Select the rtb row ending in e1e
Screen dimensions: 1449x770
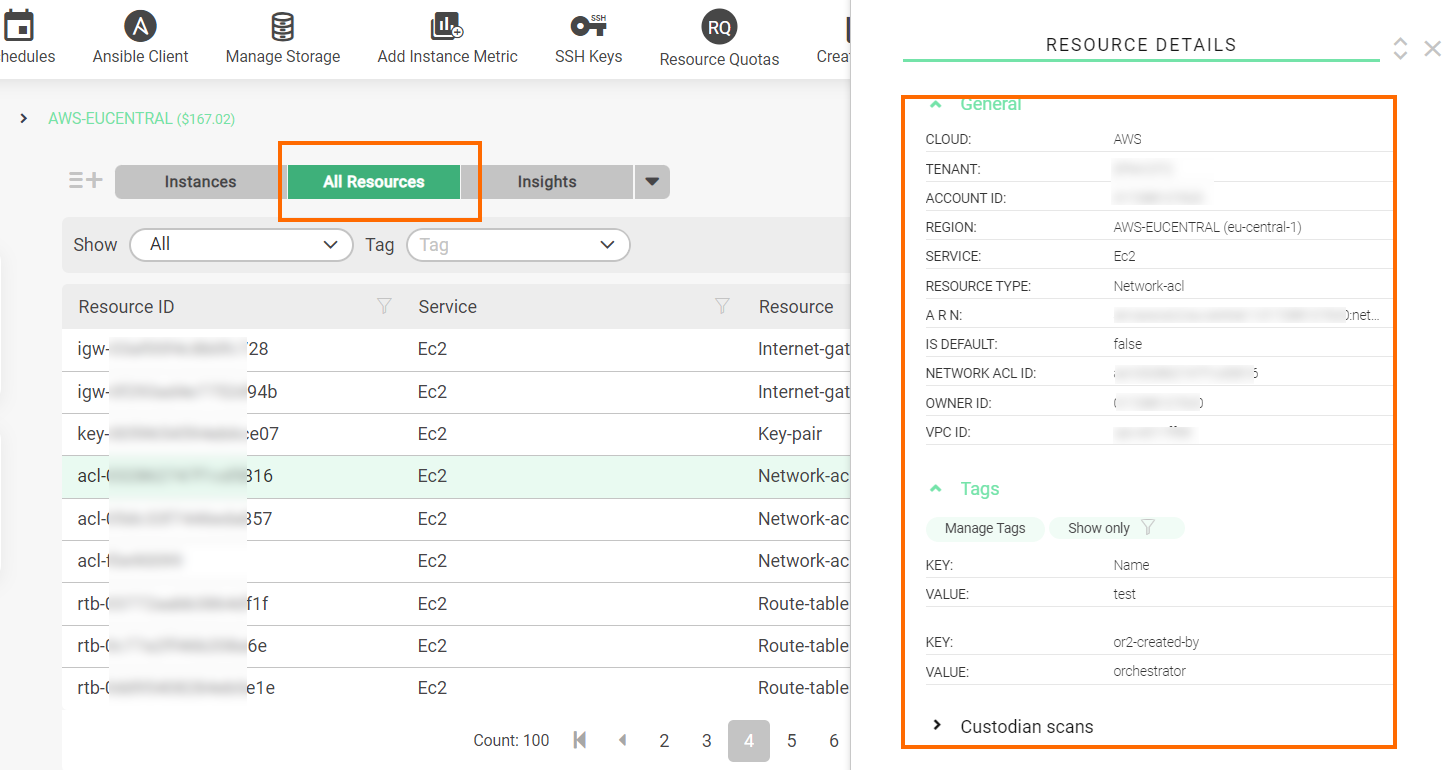tap(456, 688)
